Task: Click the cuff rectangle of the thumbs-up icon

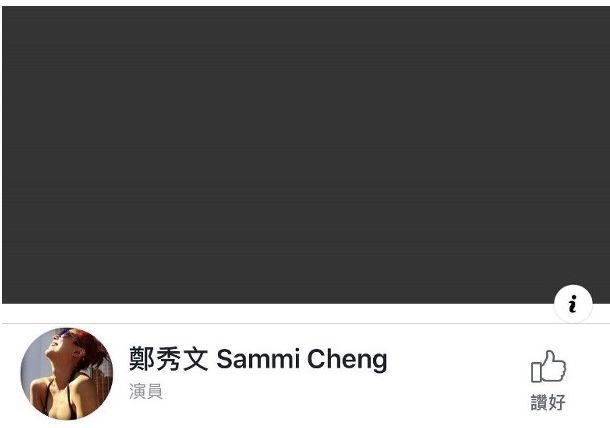Action: (536, 372)
